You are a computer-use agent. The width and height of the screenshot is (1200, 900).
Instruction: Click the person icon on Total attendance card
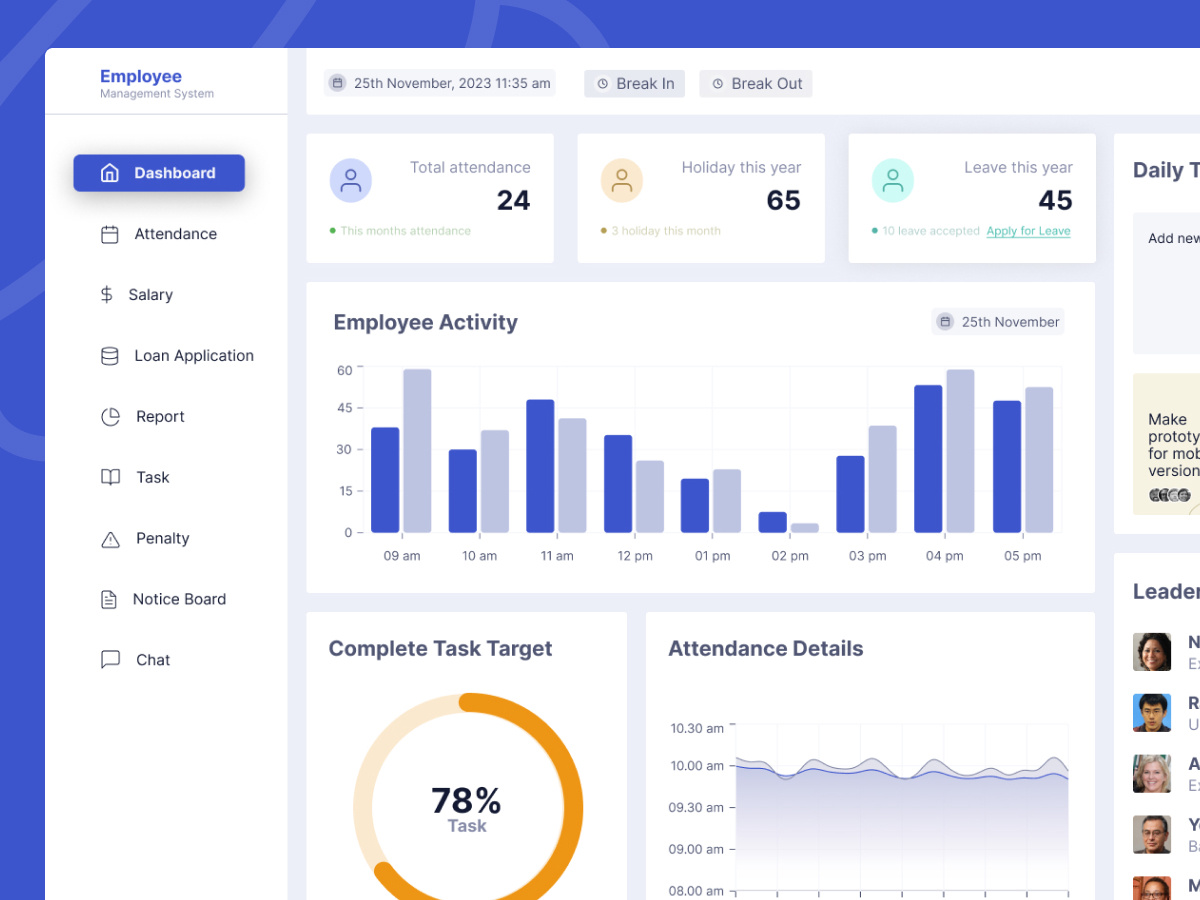pyautogui.click(x=351, y=179)
